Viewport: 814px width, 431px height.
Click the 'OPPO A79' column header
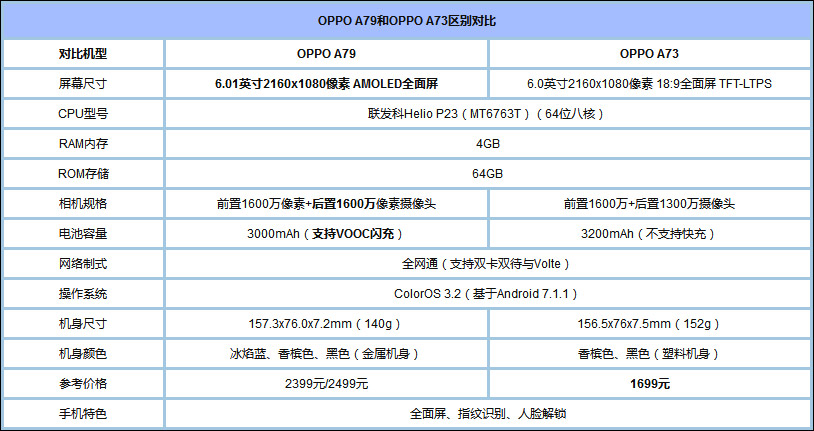point(327,54)
